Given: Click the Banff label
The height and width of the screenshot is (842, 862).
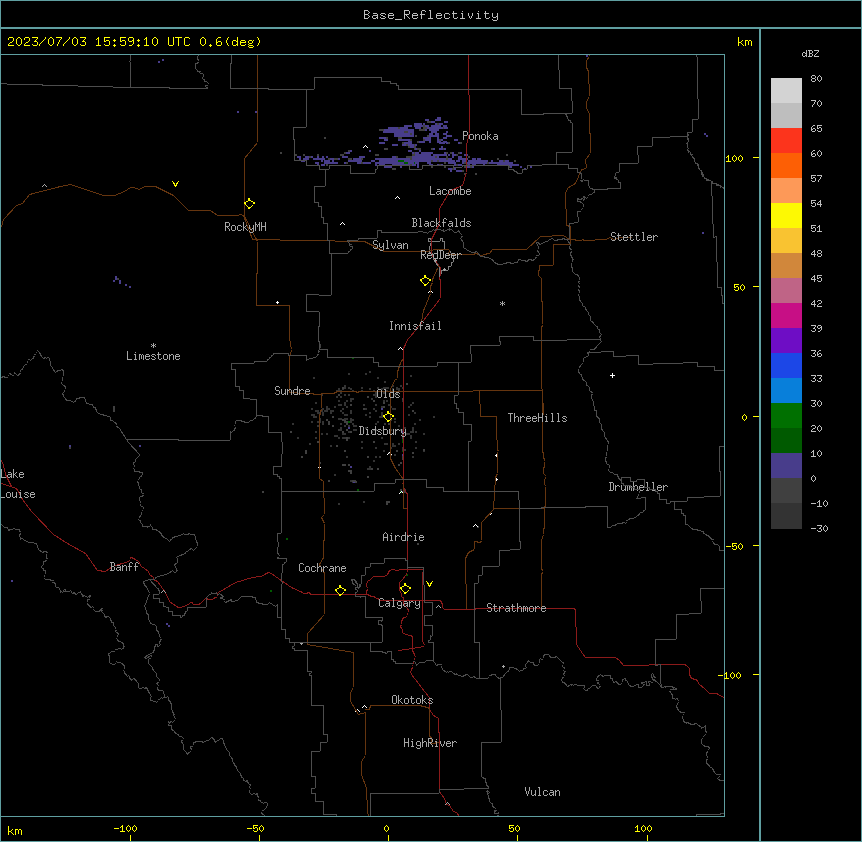Looking at the screenshot, I should 124,567.
